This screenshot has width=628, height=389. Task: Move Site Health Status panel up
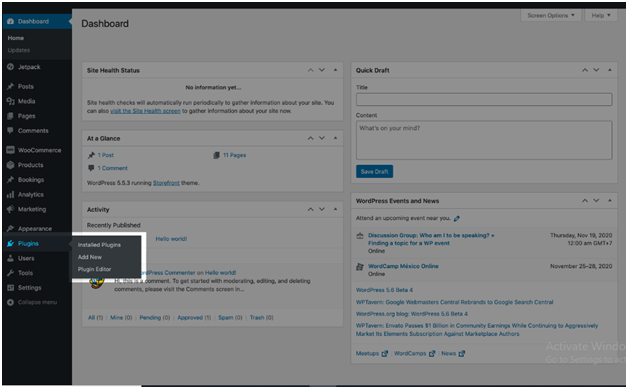tap(310, 70)
